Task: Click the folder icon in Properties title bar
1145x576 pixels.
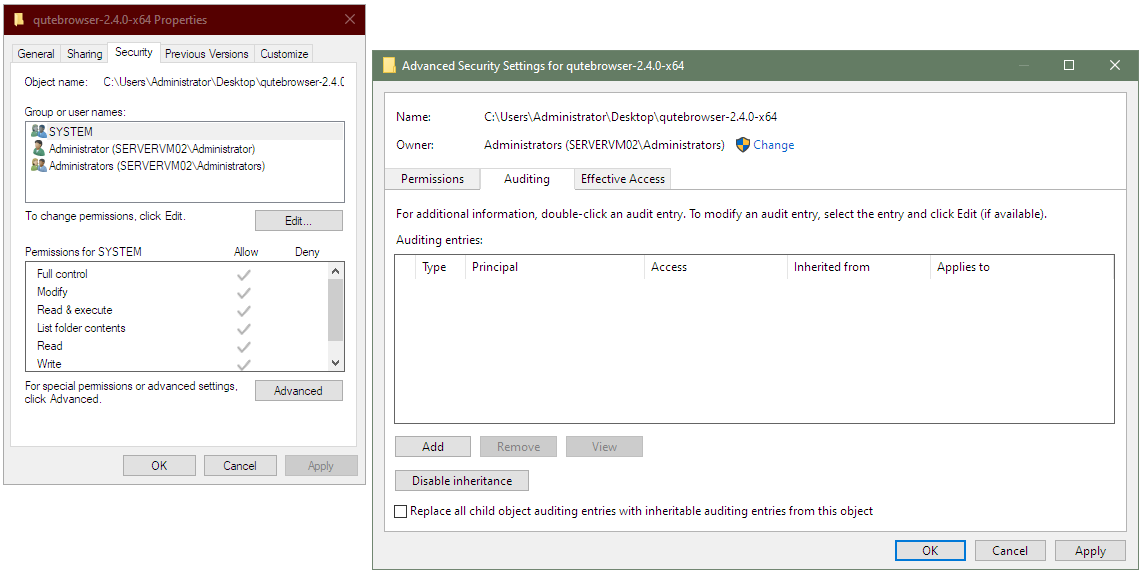Action: [x=19, y=20]
